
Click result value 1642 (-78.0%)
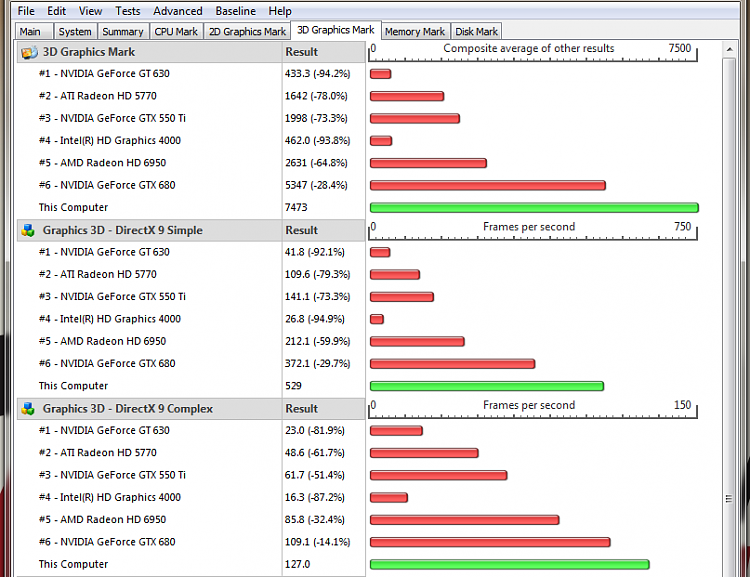pos(316,96)
